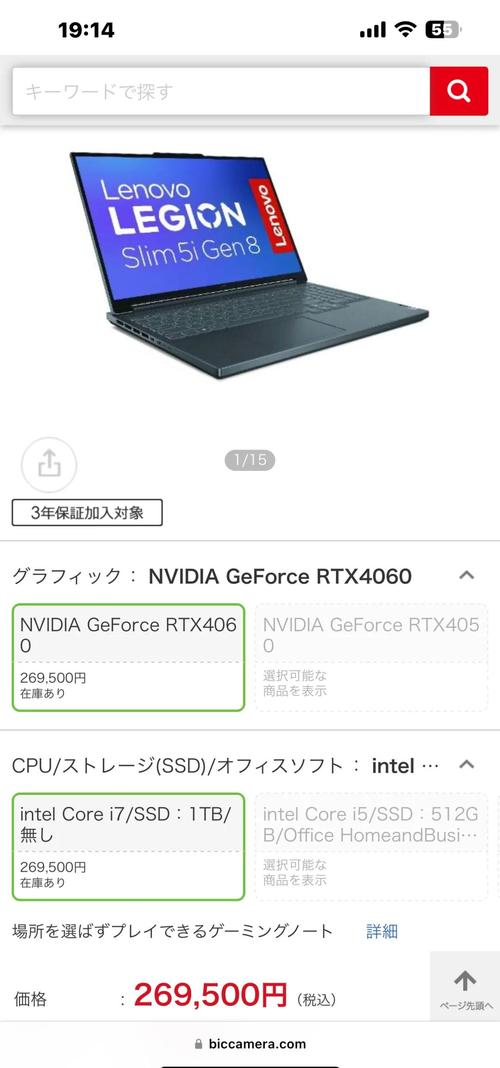Collapse the グラフィック section chevron

pos(467,576)
